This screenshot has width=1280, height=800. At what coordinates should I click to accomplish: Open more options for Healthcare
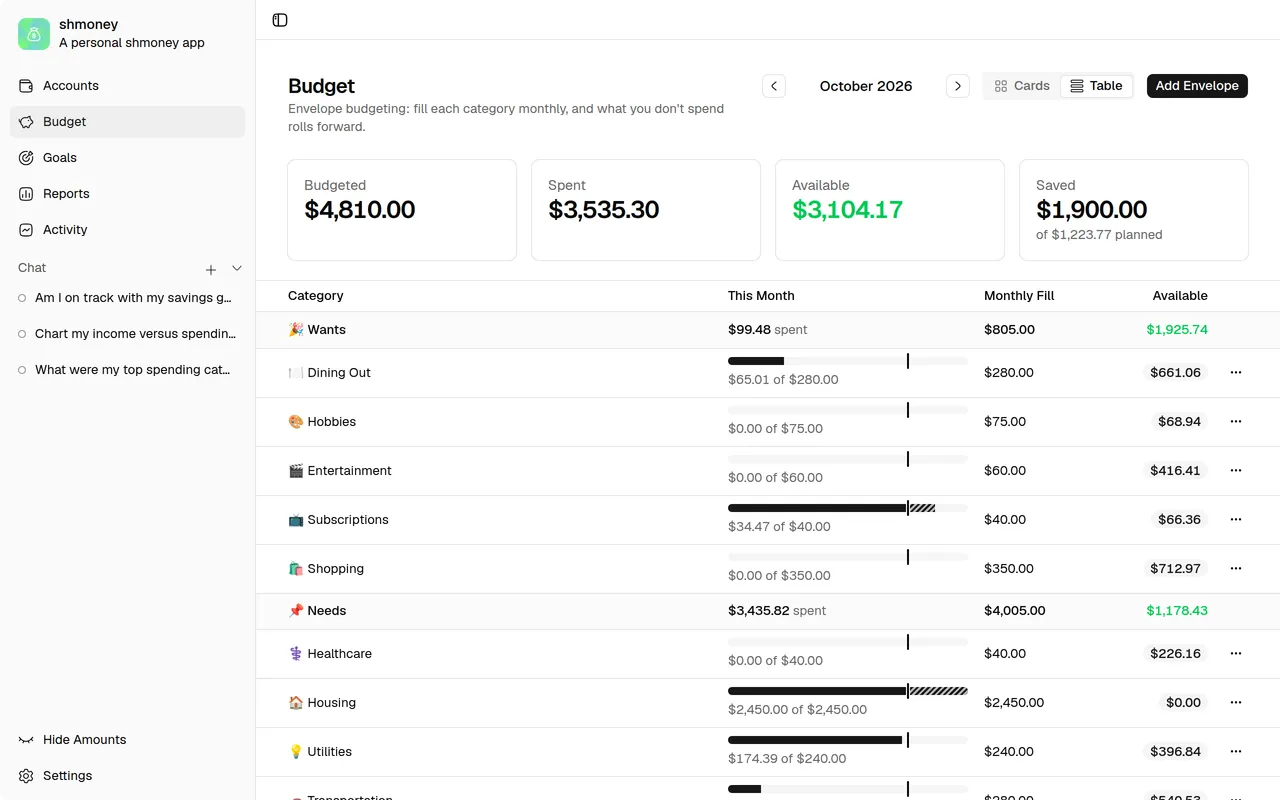point(1236,654)
